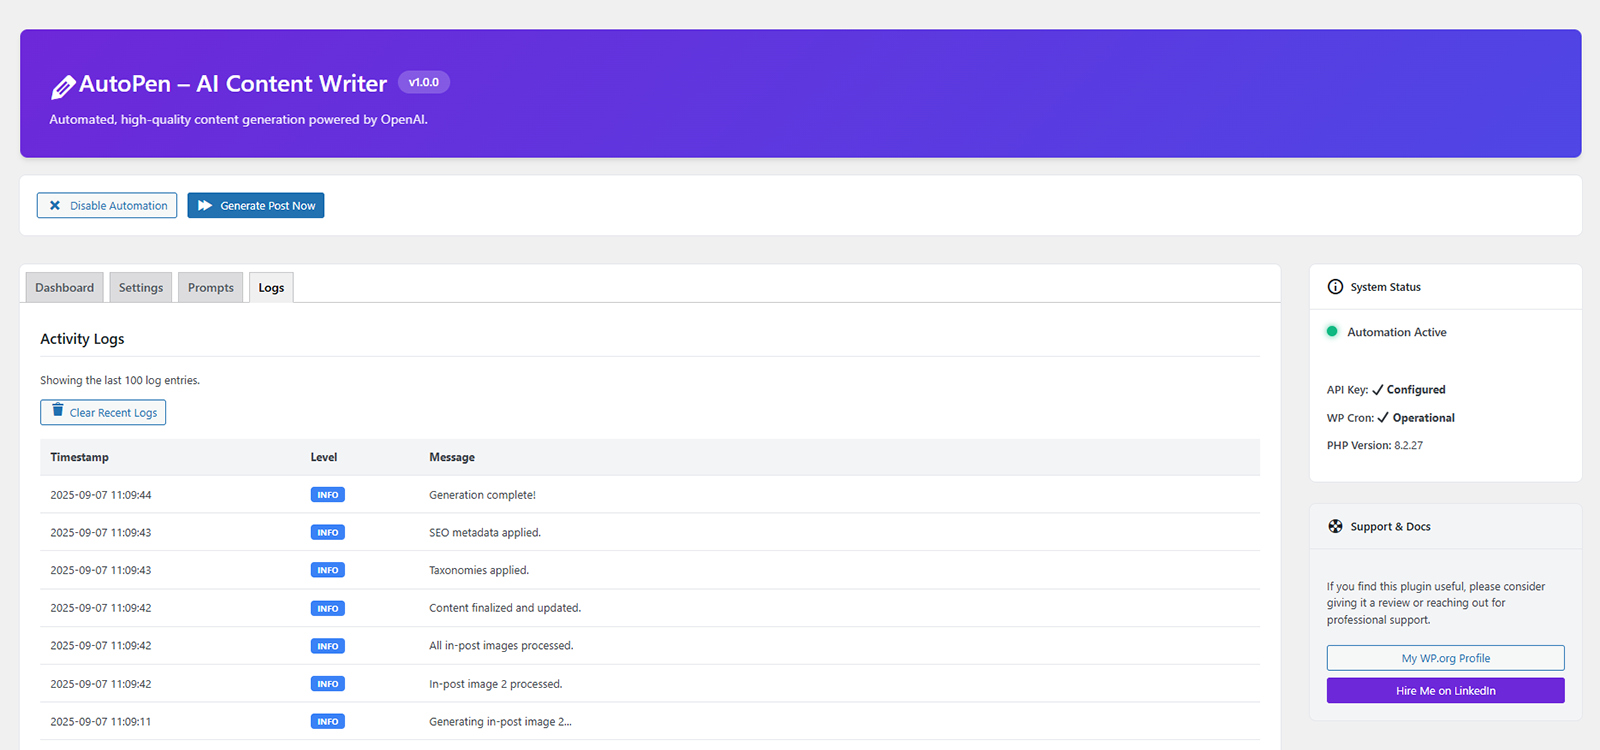Click INFO badge for Content finalized and updated
The height and width of the screenshot is (750, 1600).
[x=328, y=608]
